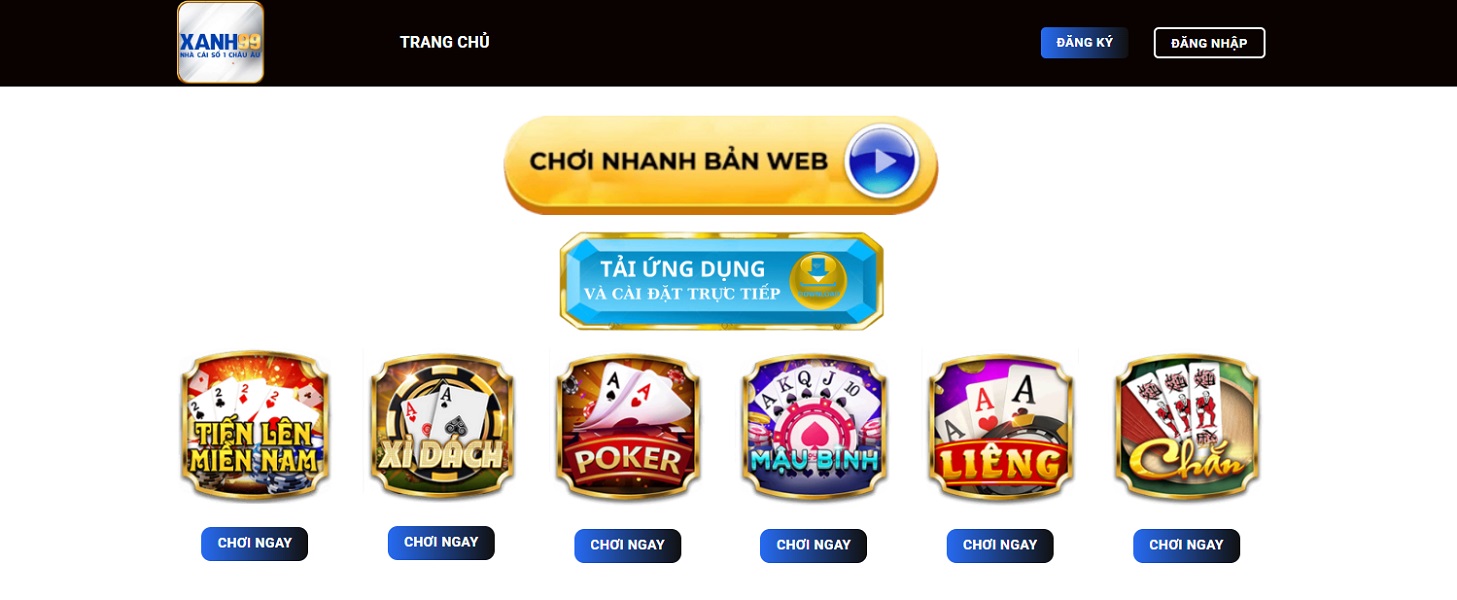The image size is (1457, 600).
Task: Click Chơi Ngay under Mậu Binh
Action: [814, 545]
